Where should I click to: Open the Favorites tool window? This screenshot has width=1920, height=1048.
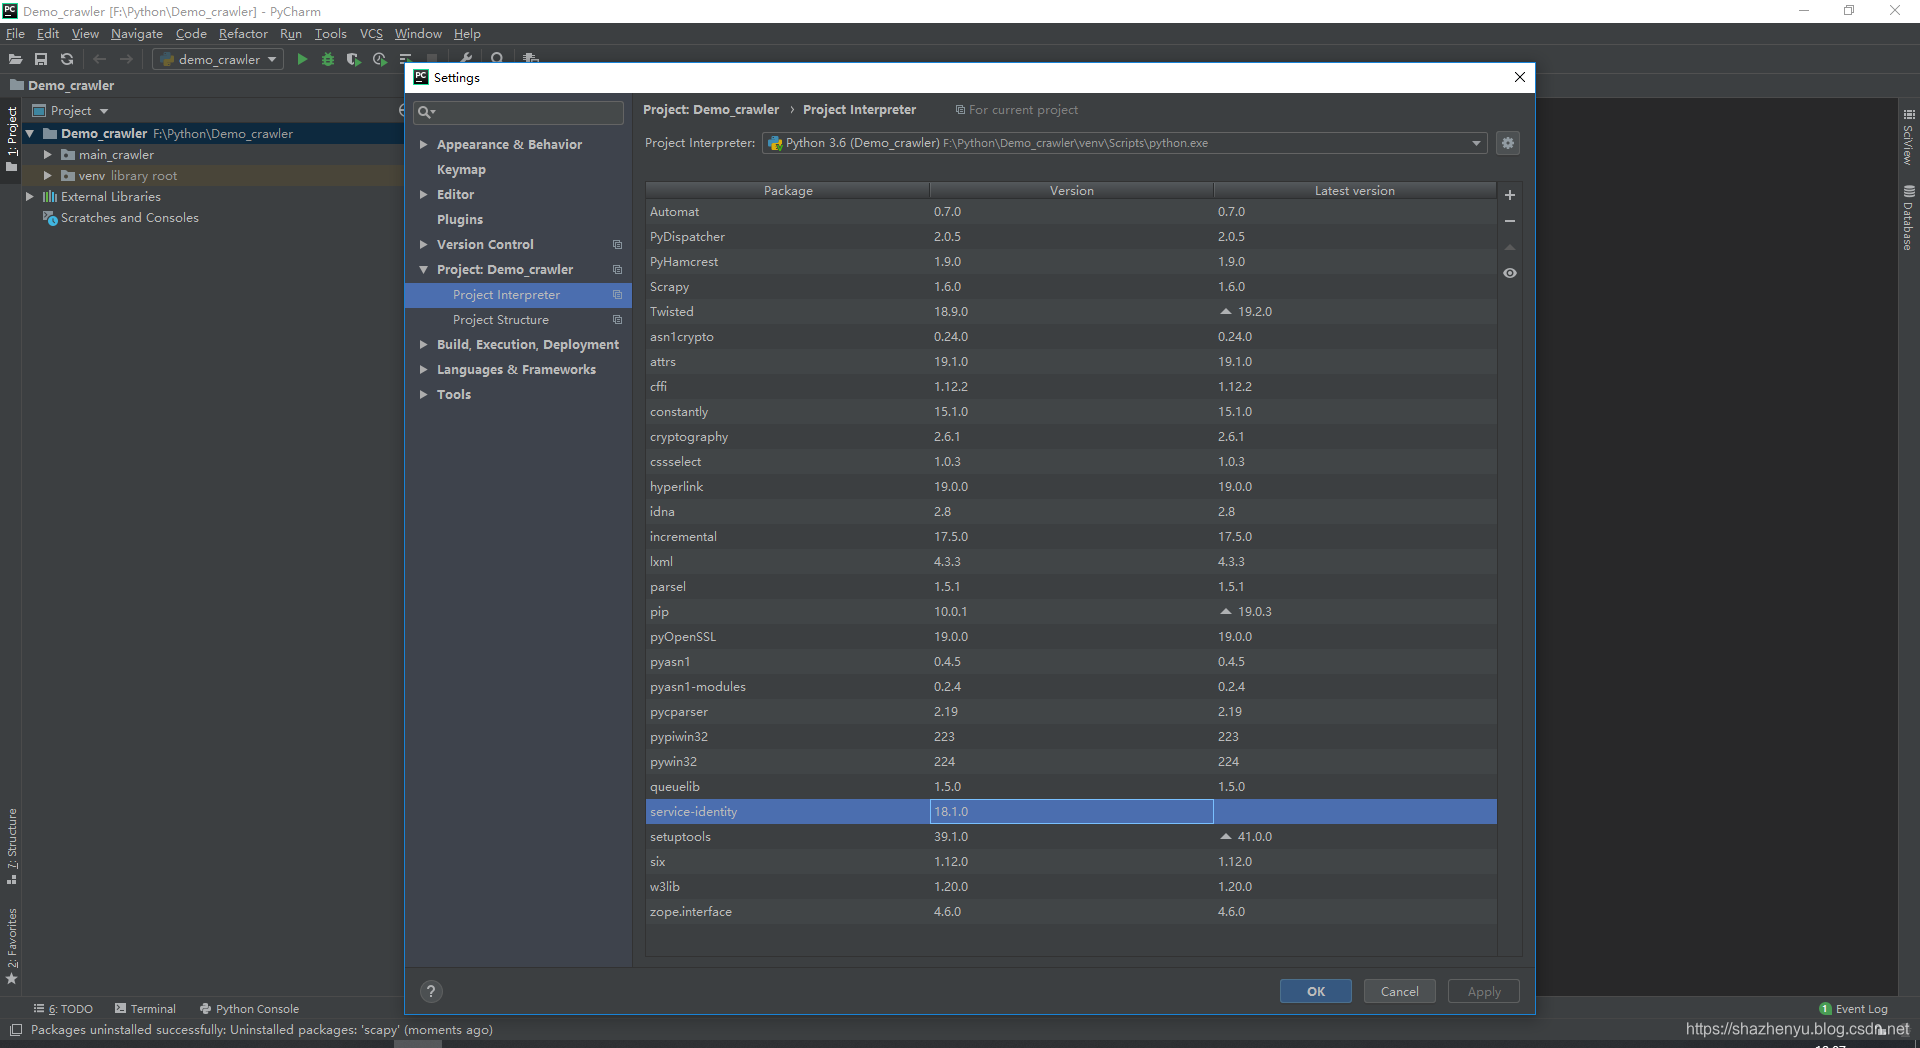pyautogui.click(x=12, y=945)
